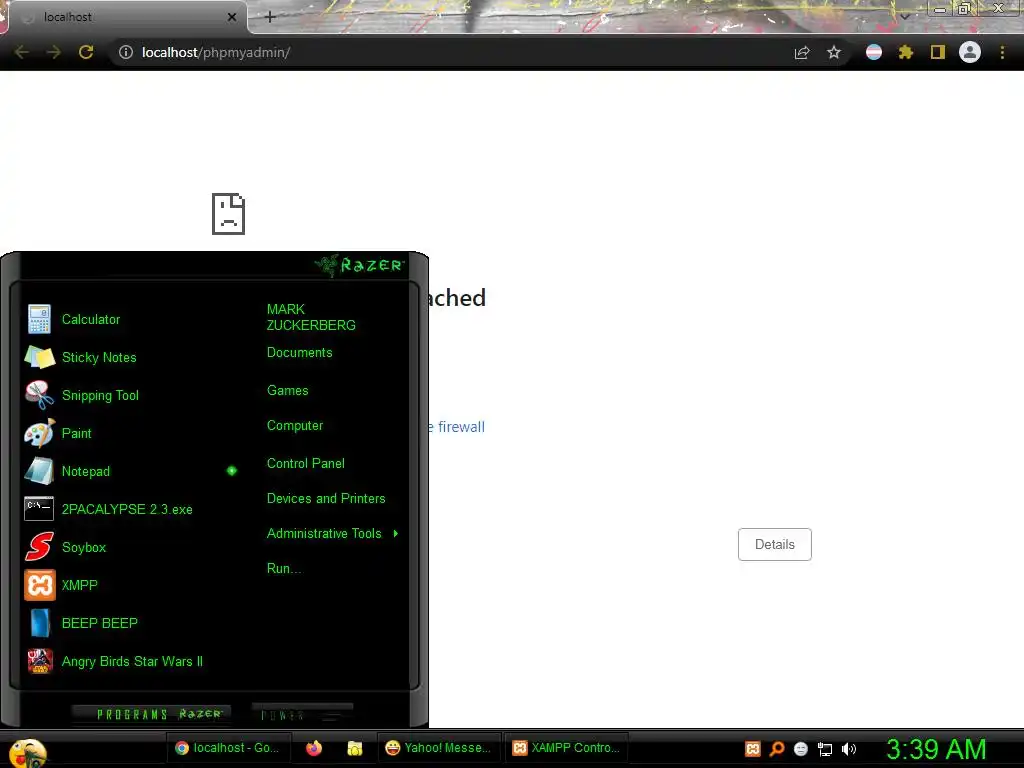Viewport: 1024px width, 768px height.
Task: Open the Run... dialog entry
Action: click(x=284, y=569)
